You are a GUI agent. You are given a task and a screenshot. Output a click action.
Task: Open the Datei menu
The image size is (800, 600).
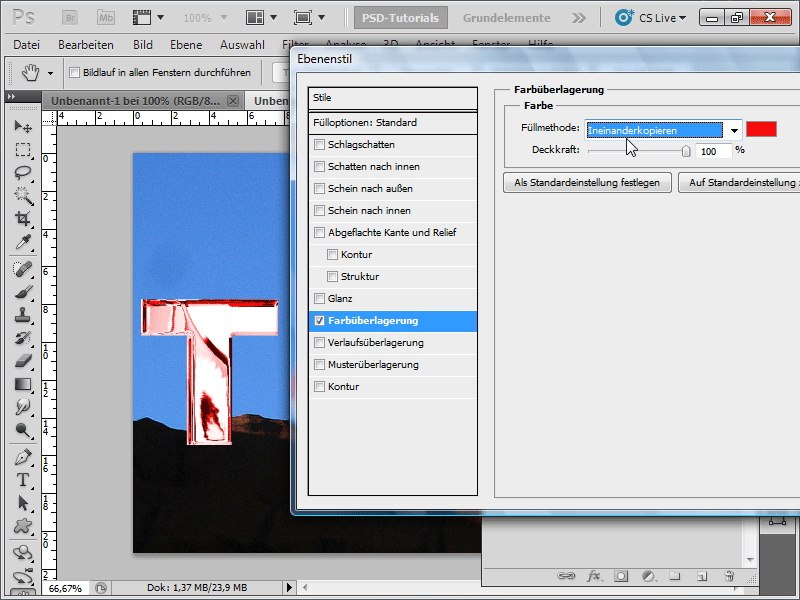coord(27,45)
